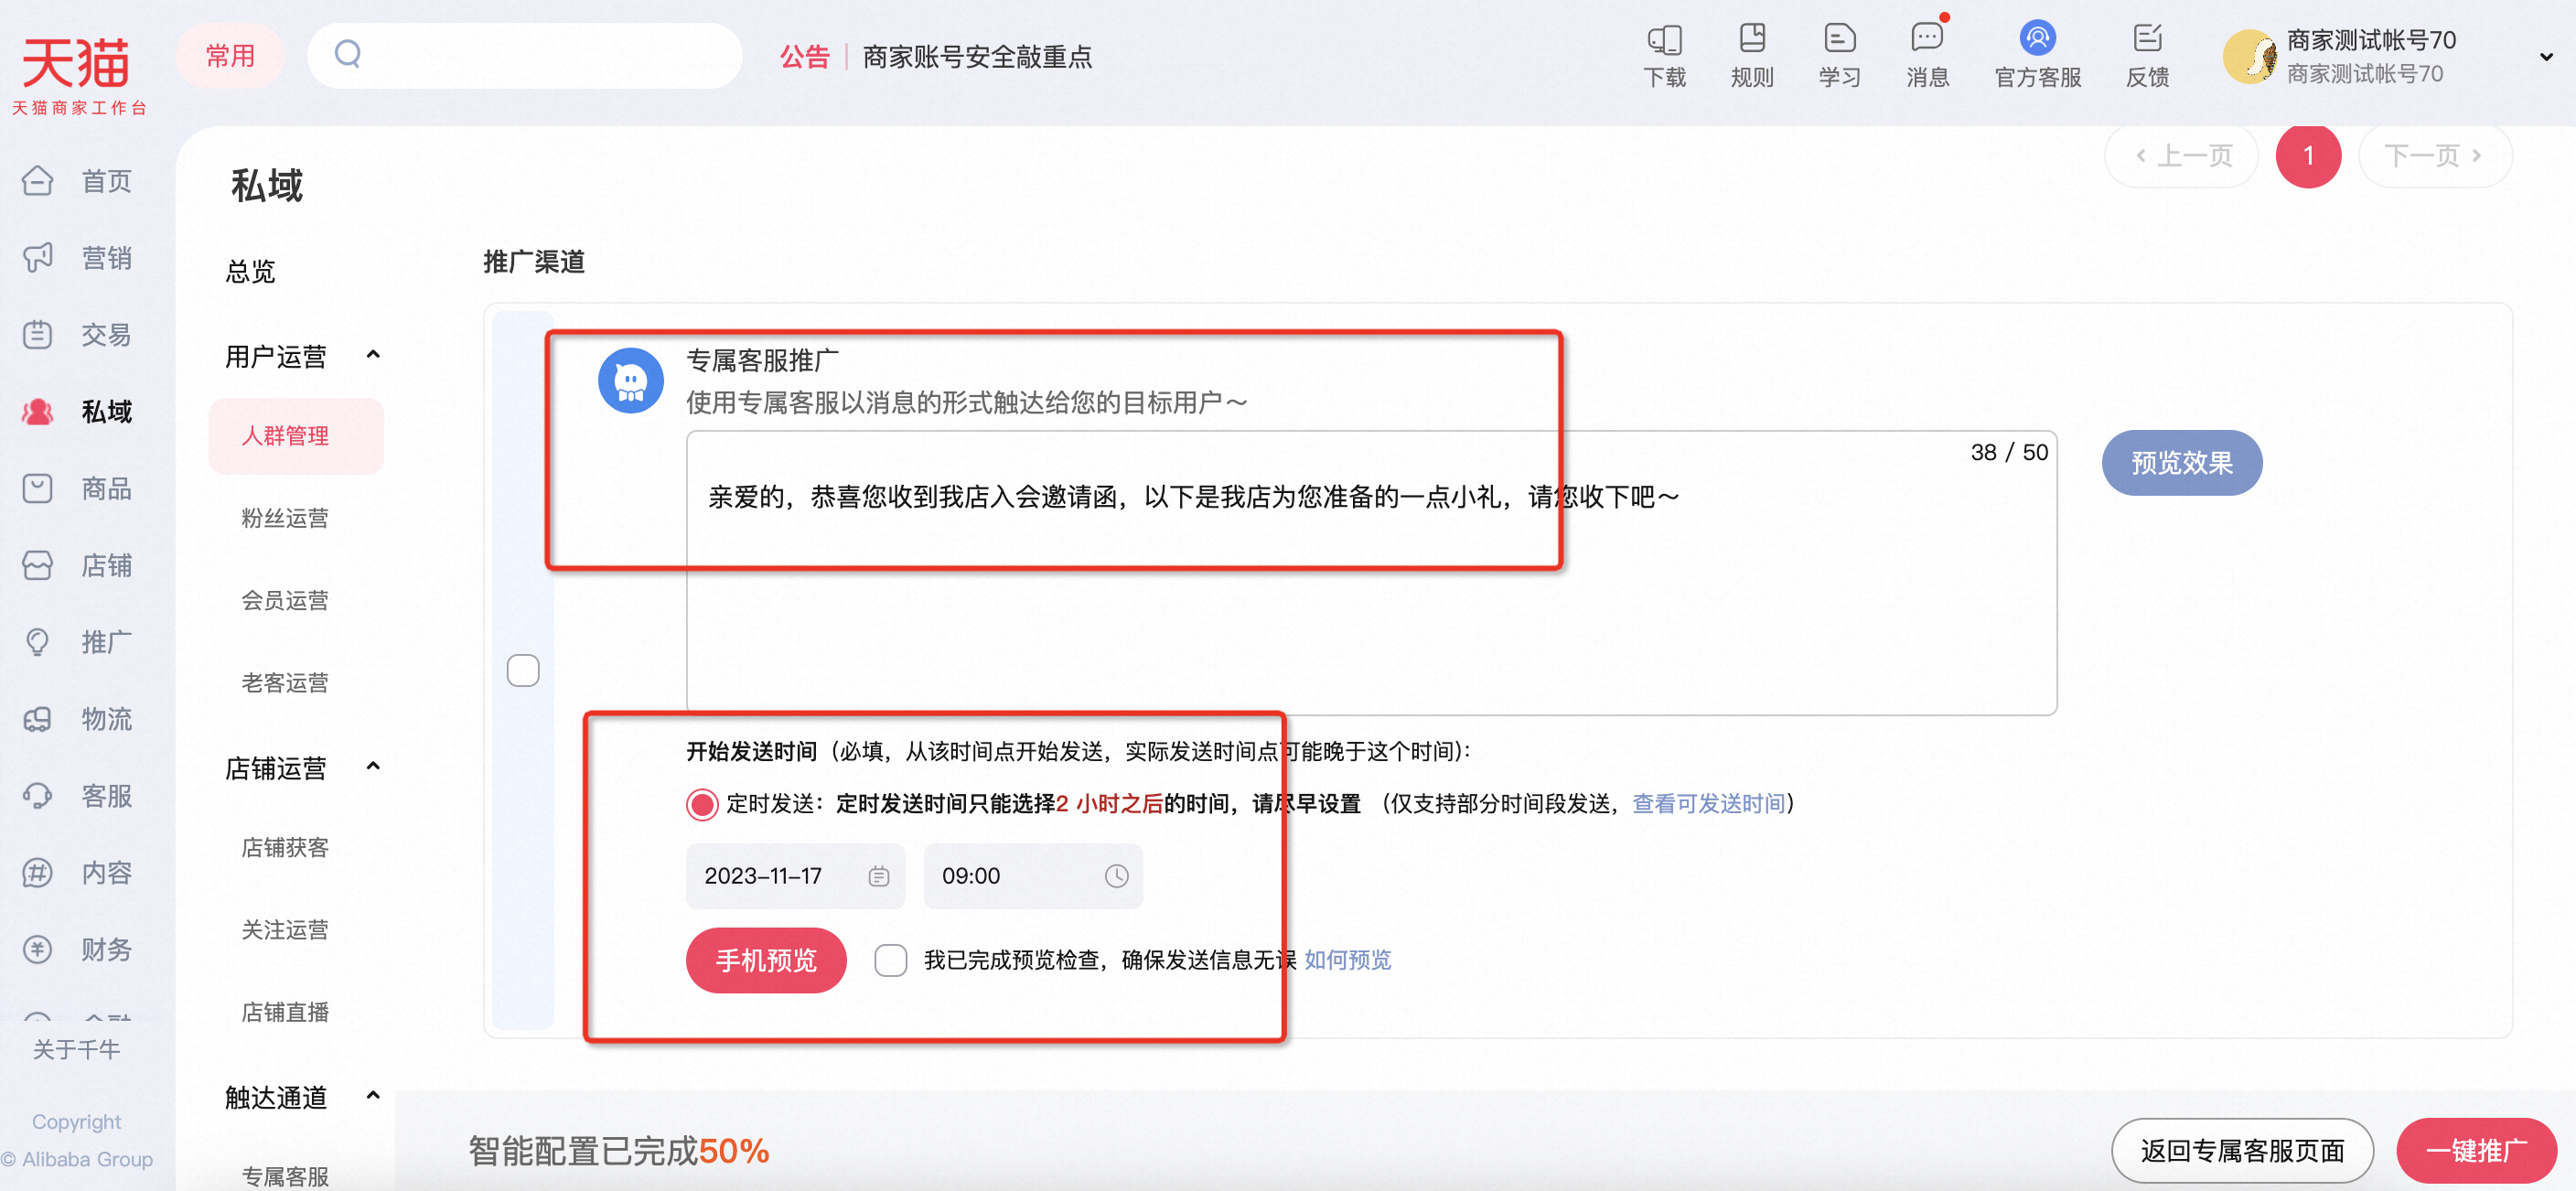Check 我已完成预览检查 confirmation box
This screenshot has height=1191, width=2576.
(890, 960)
